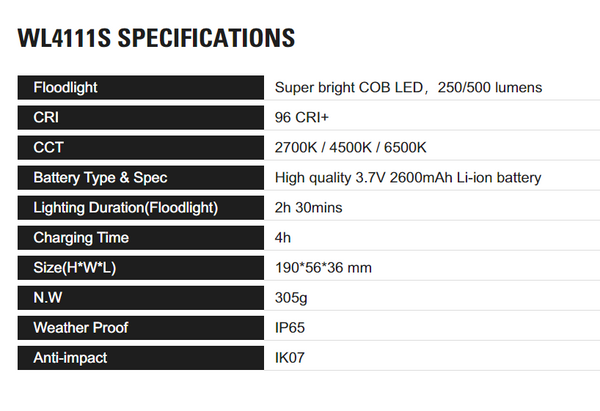
Task: Select the 3.7V 2600mAh Li-ion battery text
Action: coord(448,178)
